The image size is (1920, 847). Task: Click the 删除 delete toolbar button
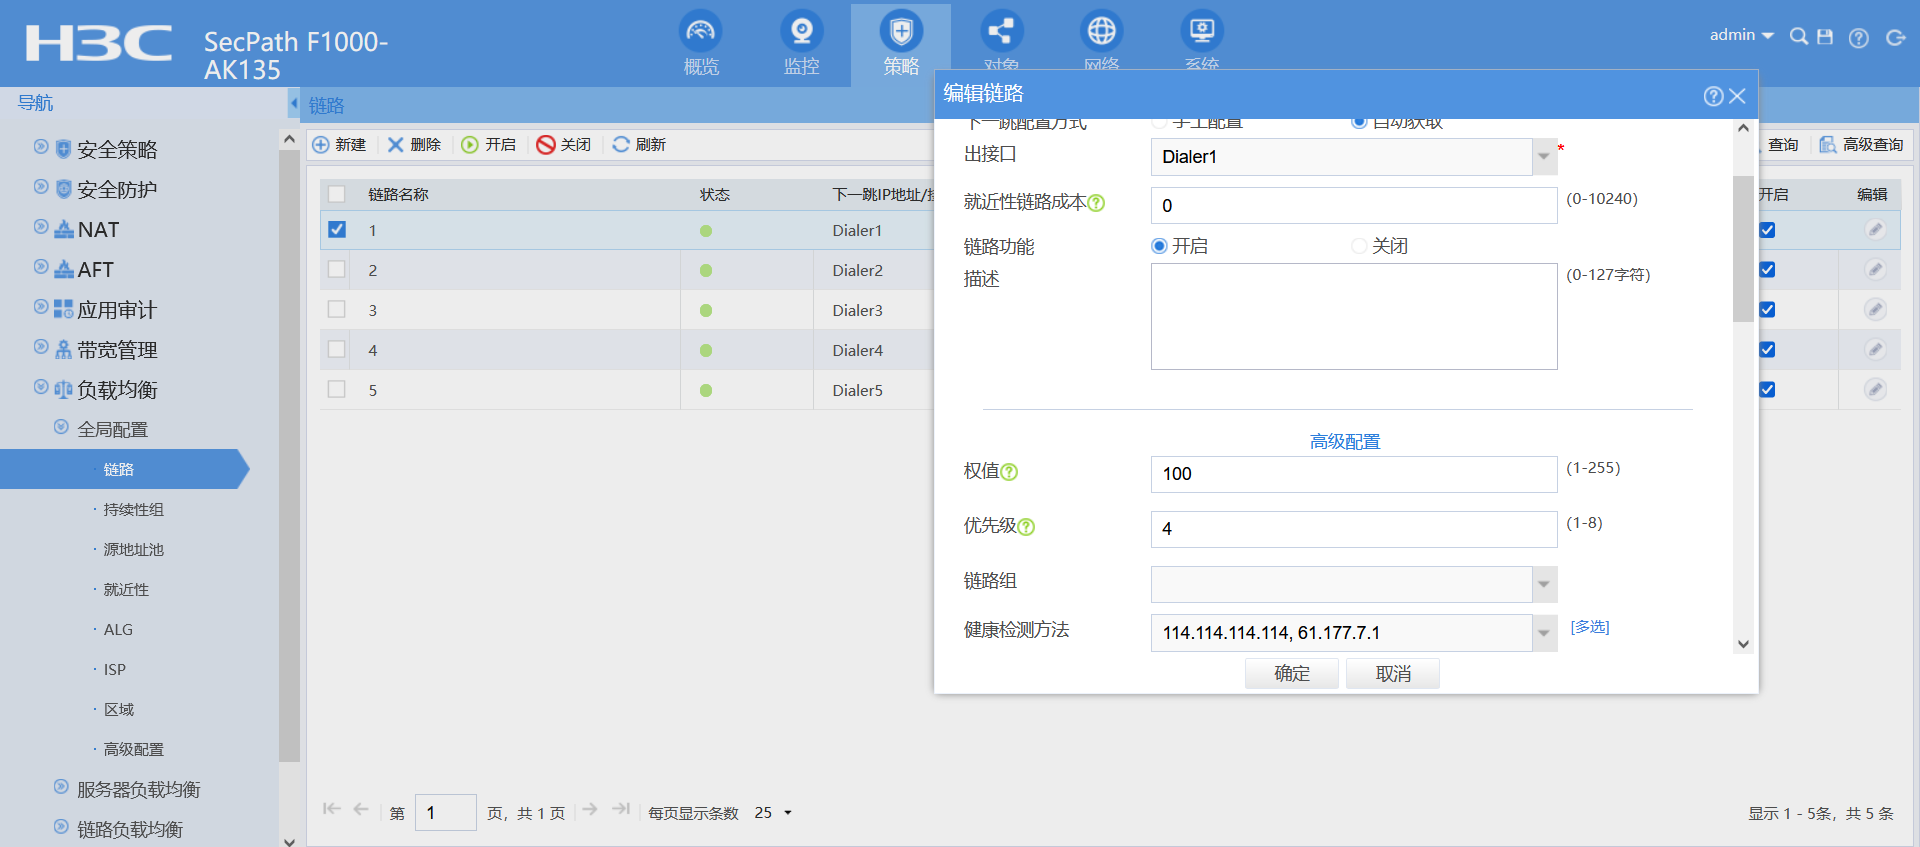click(x=414, y=145)
